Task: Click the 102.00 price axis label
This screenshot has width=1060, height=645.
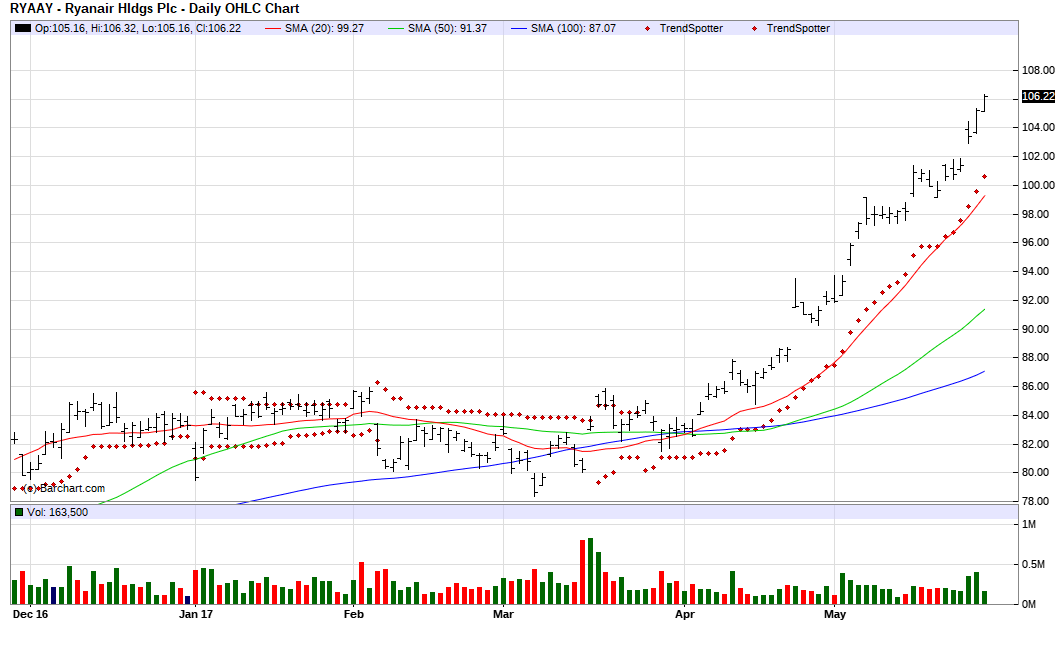Action: 1038,156
